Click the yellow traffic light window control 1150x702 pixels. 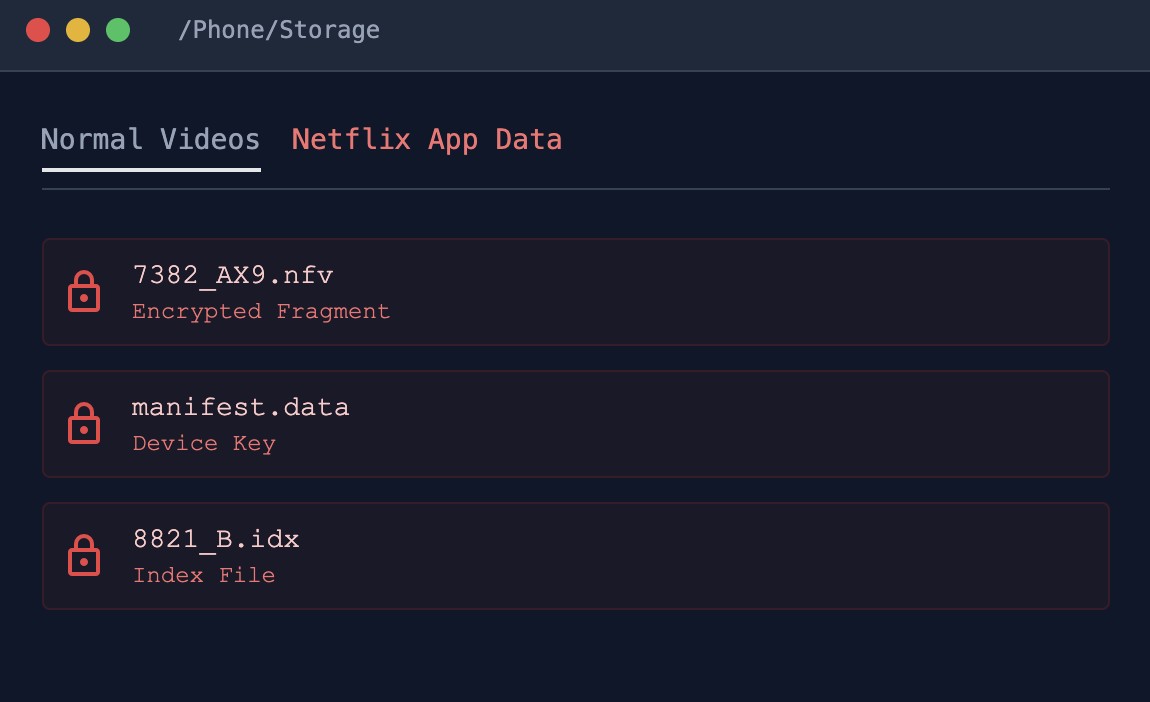(78, 30)
